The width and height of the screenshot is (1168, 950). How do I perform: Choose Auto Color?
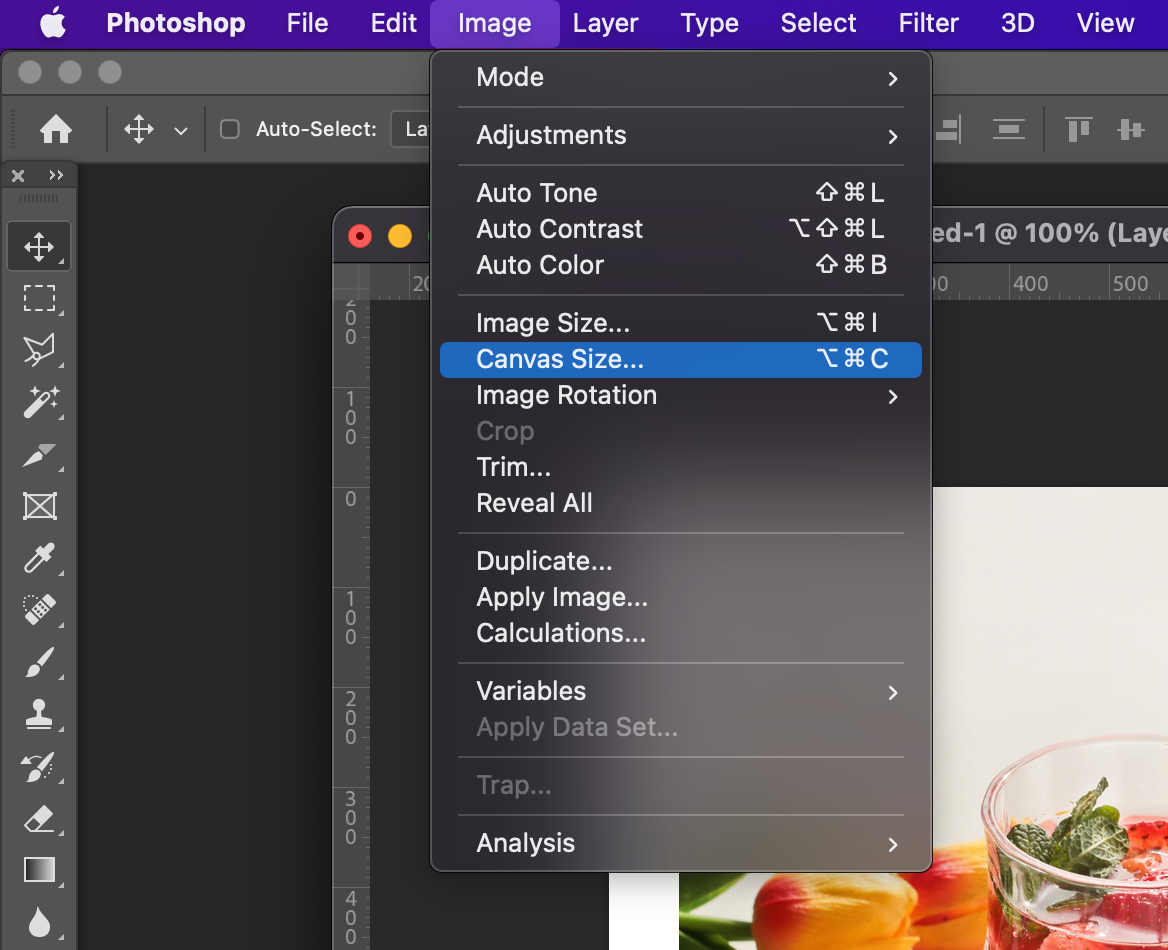(x=681, y=265)
